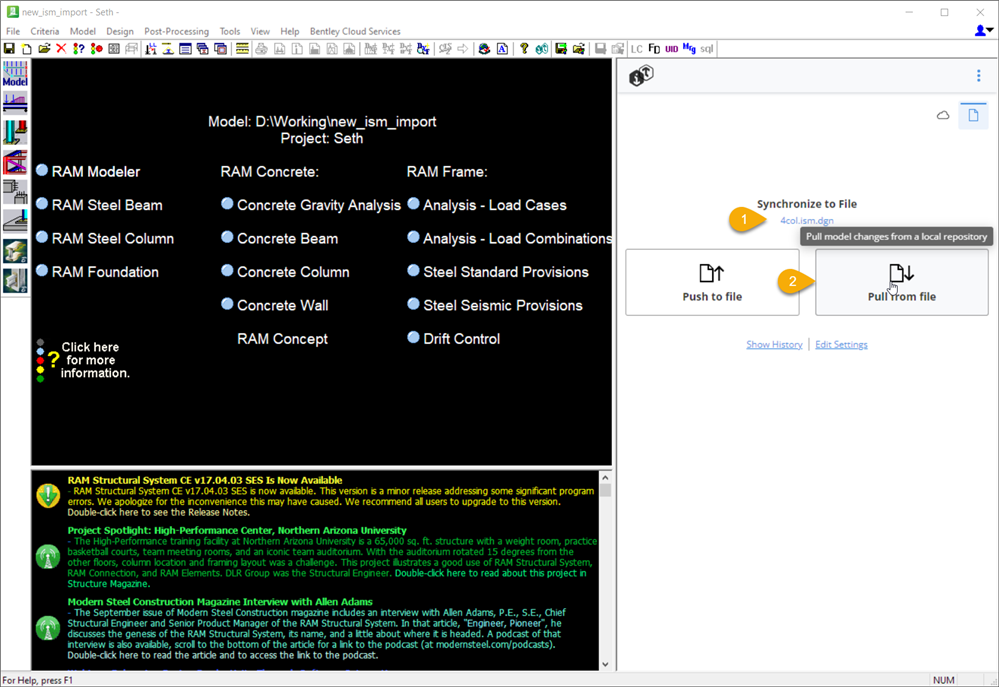The width and height of the screenshot is (999, 687).
Task: Open the Model module in the sidebar
Action: tap(15, 74)
